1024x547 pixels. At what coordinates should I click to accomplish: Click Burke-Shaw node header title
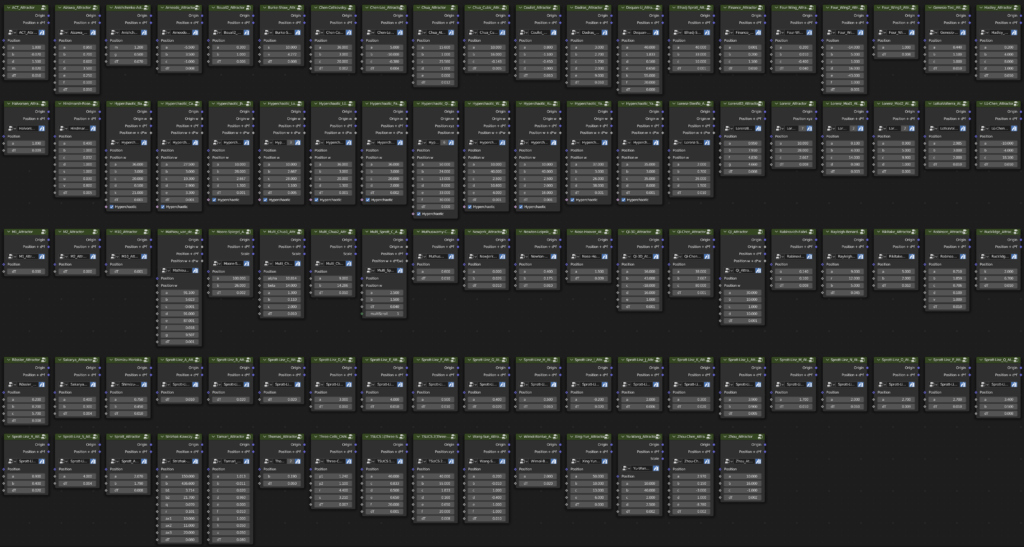(279, 8)
